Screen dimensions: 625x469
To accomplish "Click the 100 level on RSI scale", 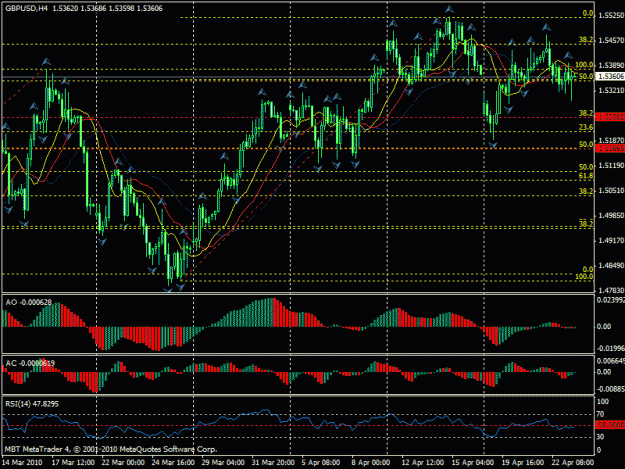I will click(x=603, y=402).
